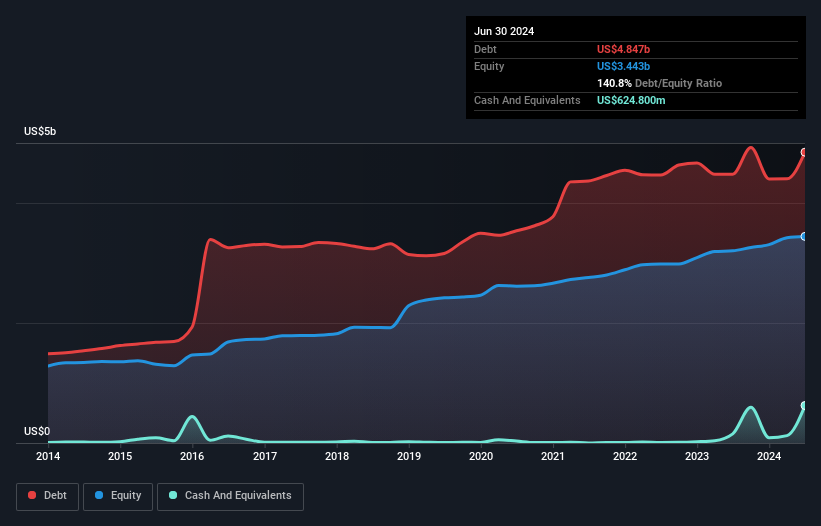
Task: Click the 2015 x-axis label
Action: 120,456
